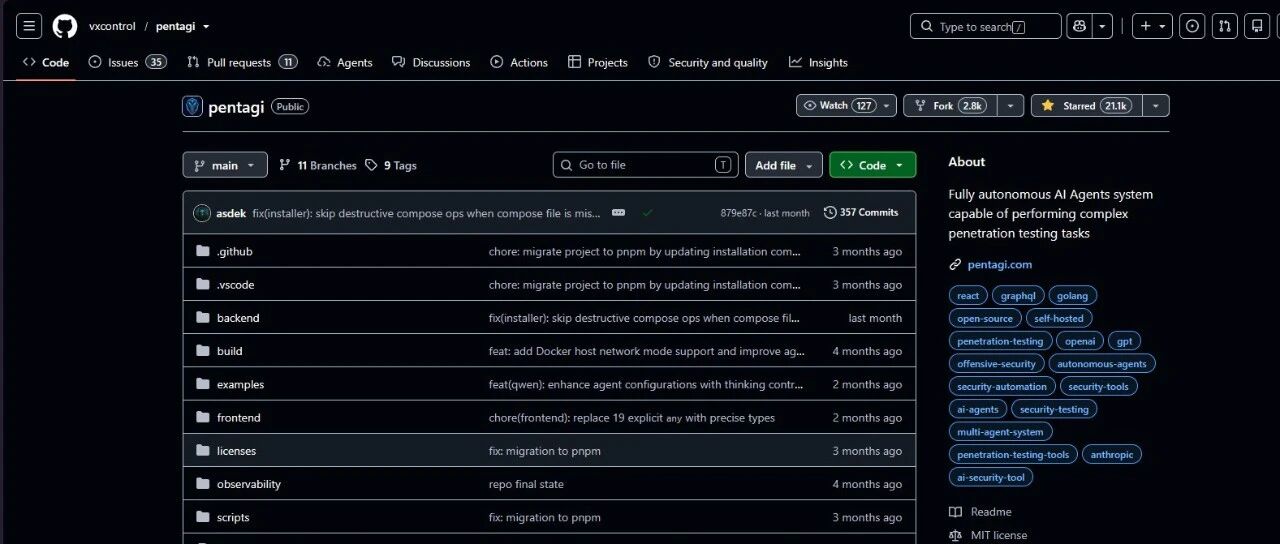
Task: Expand star lists dropdown arrow
Action: coord(1156,105)
